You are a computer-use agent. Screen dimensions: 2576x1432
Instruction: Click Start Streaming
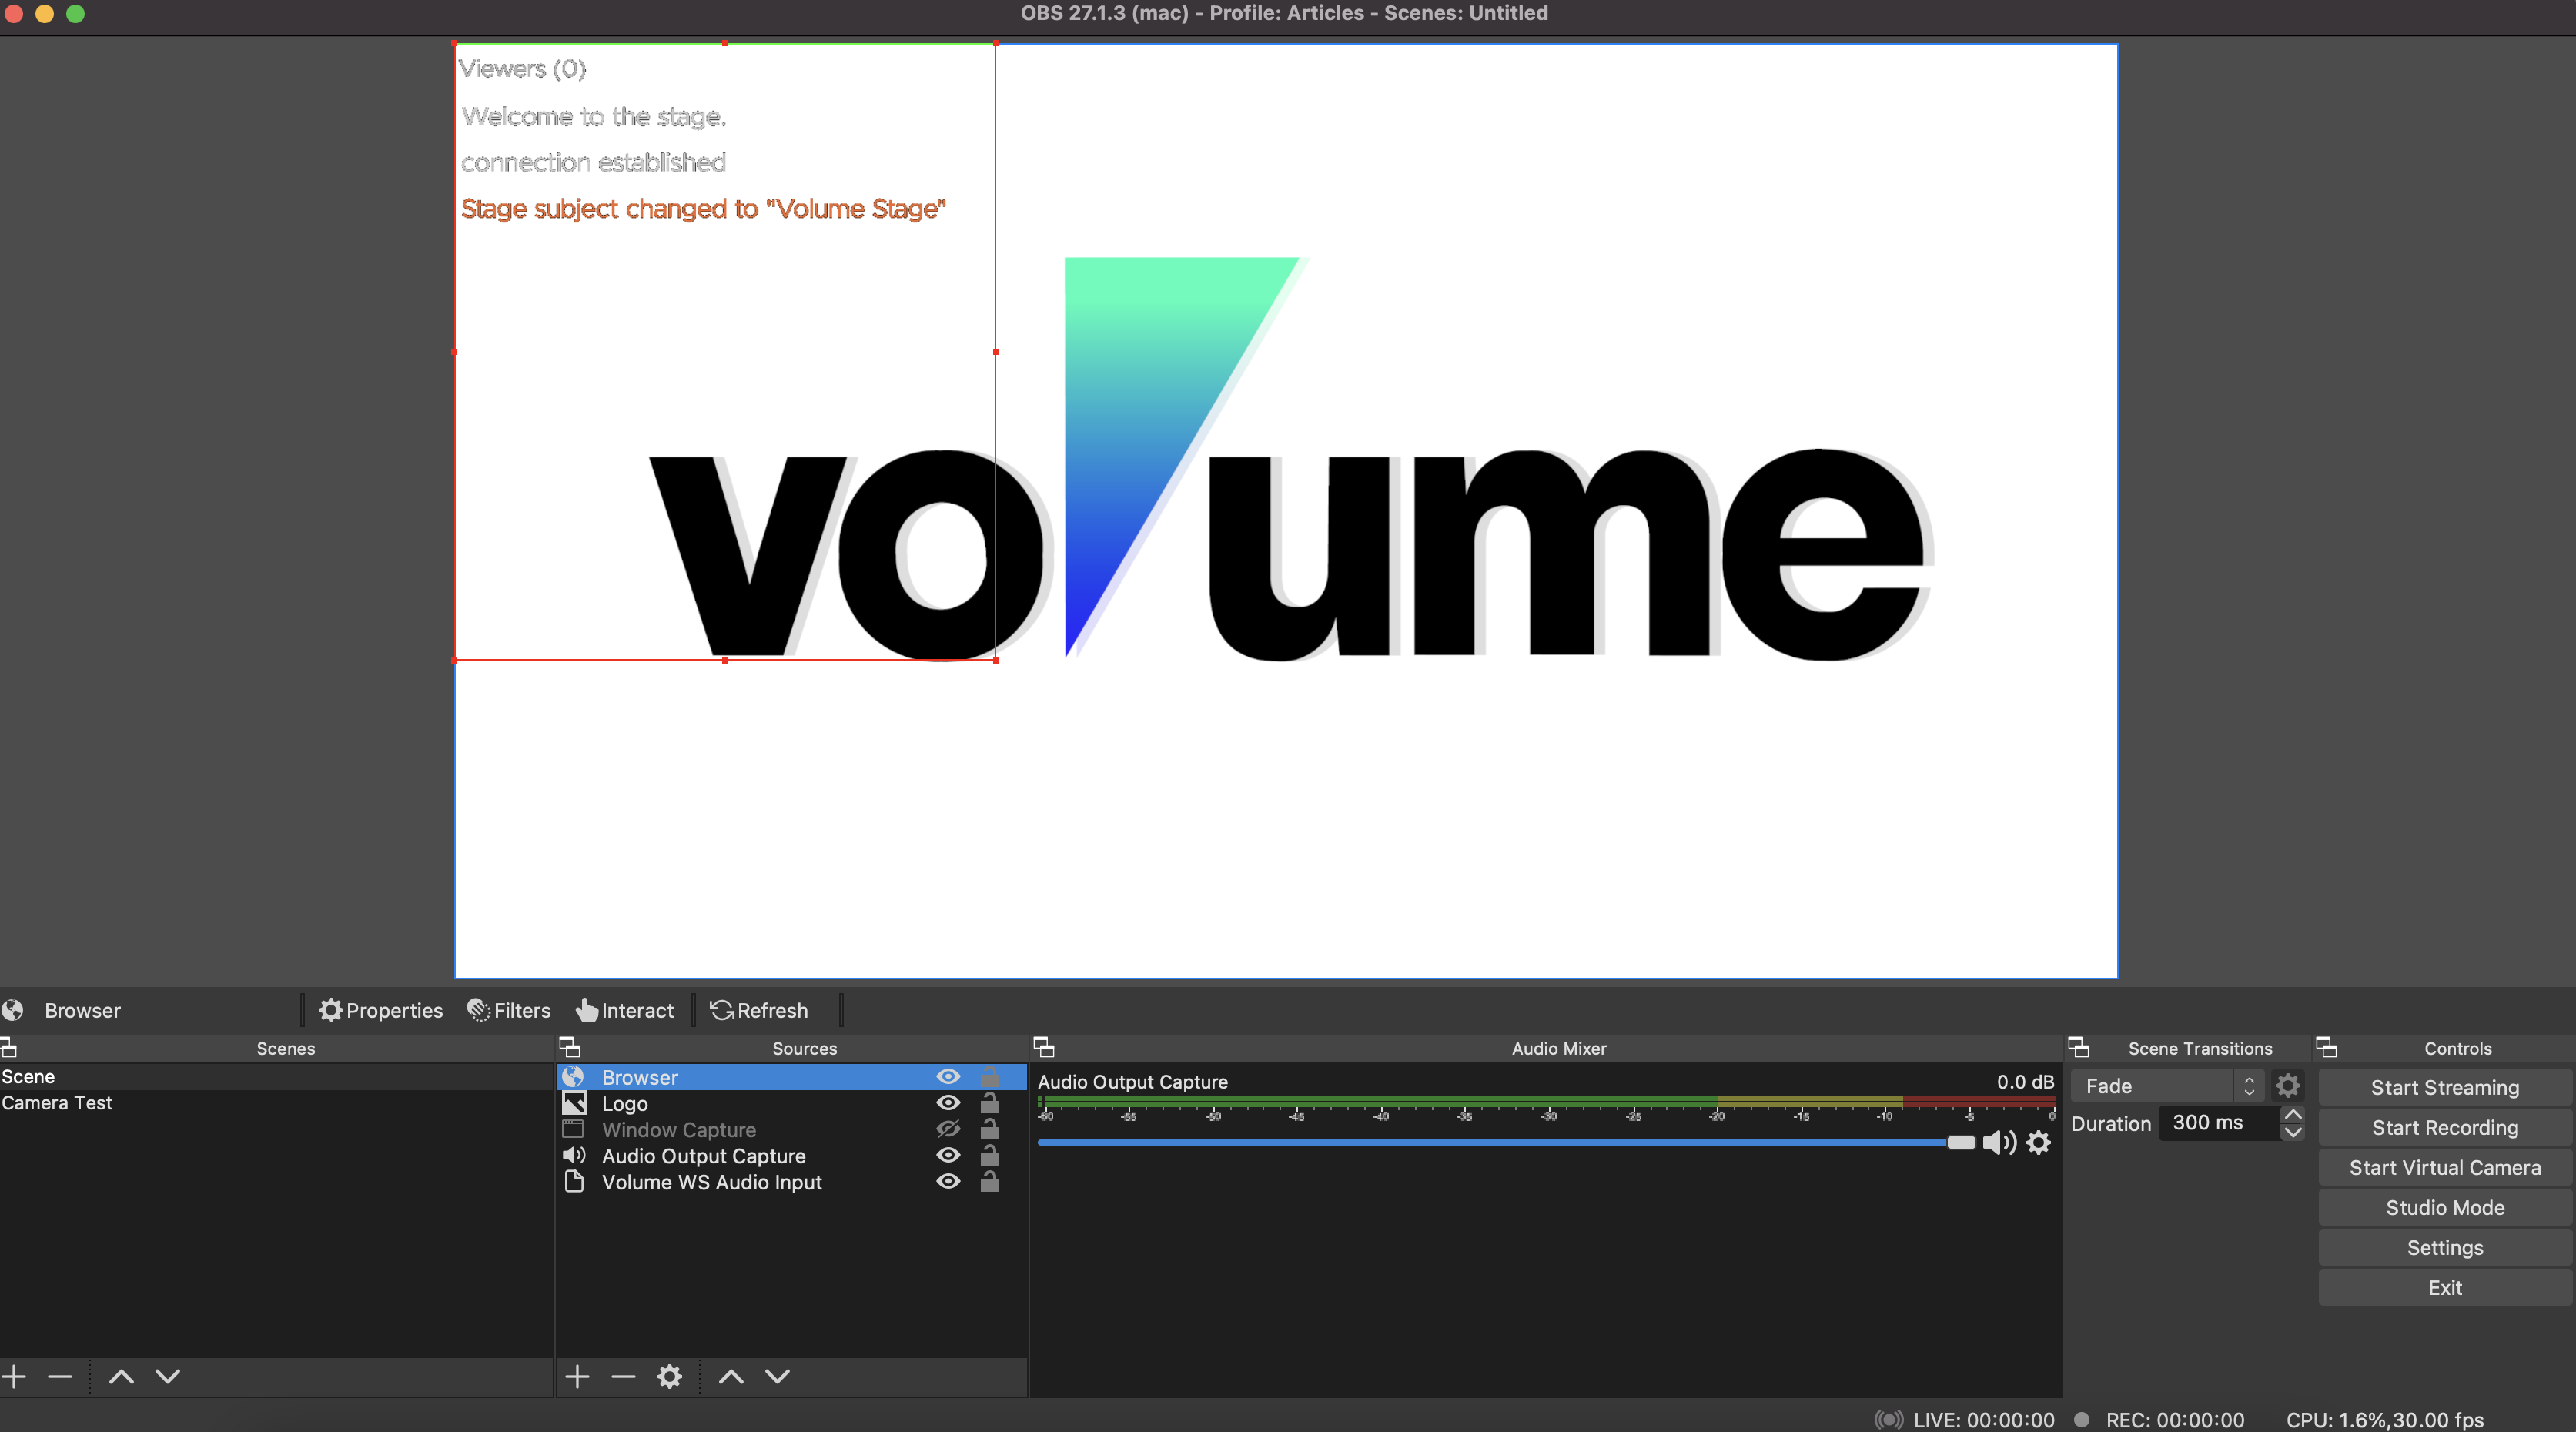click(x=2445, y=1087)
